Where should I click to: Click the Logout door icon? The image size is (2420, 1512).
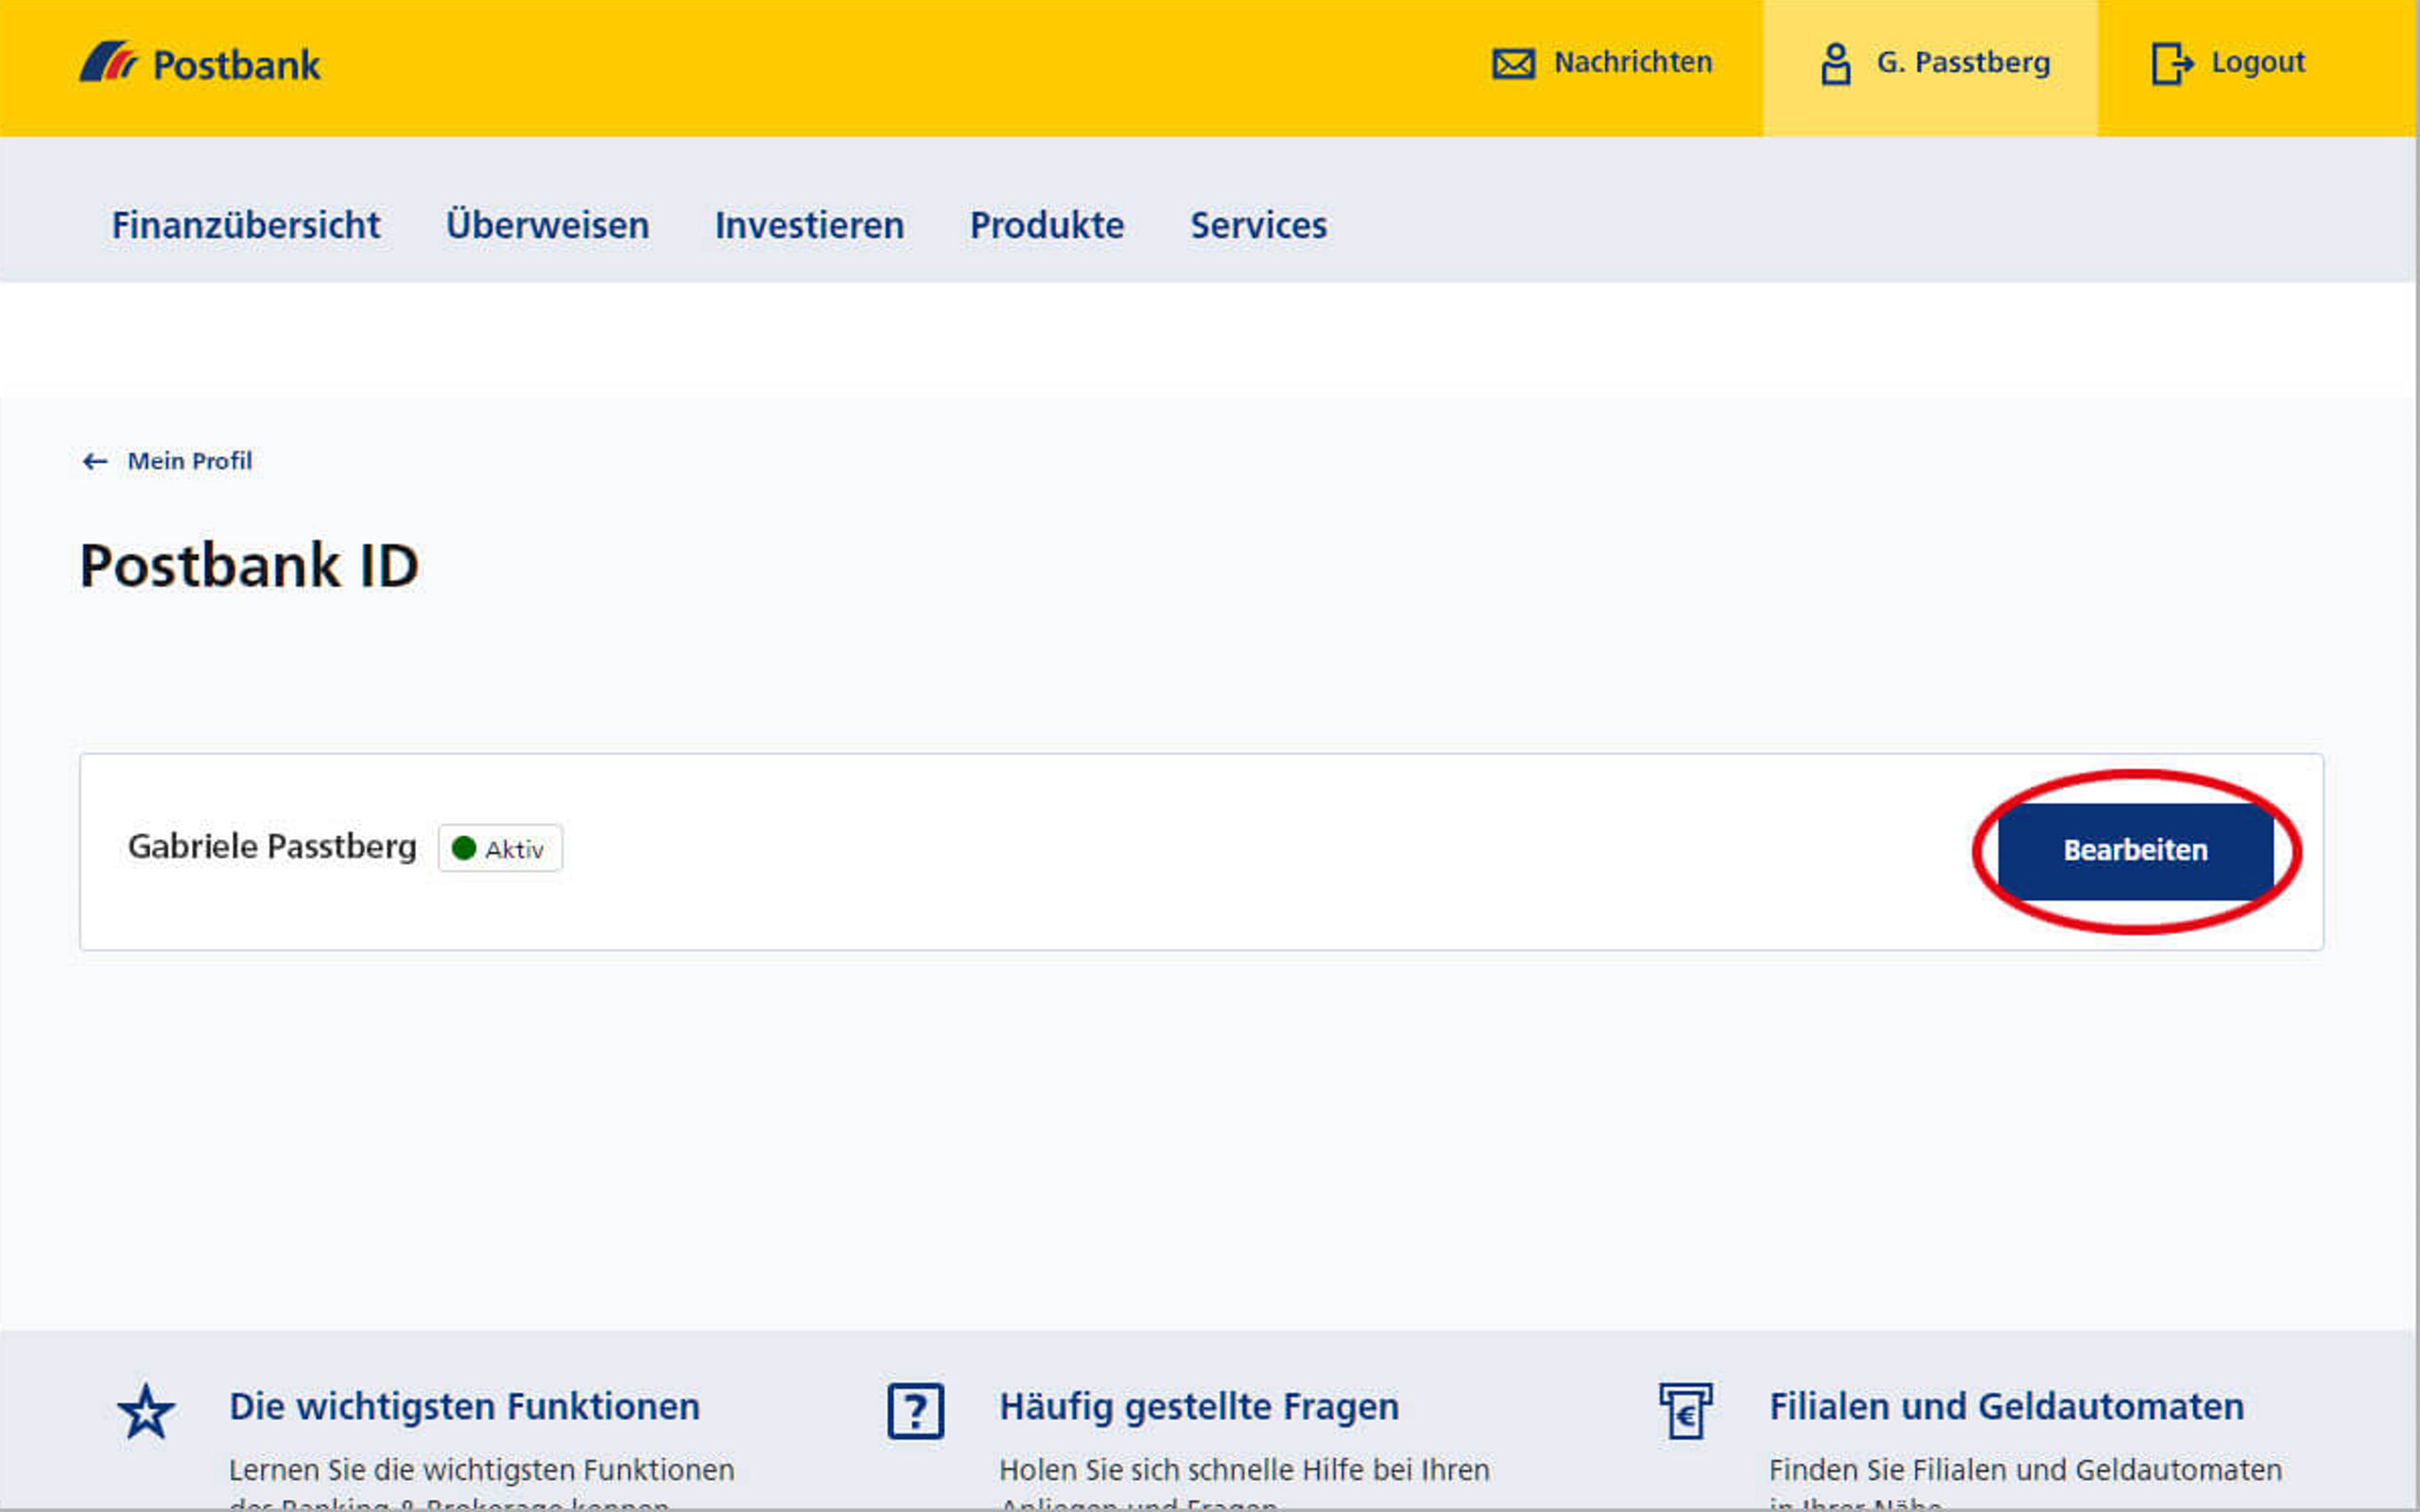coord(2171,64)
